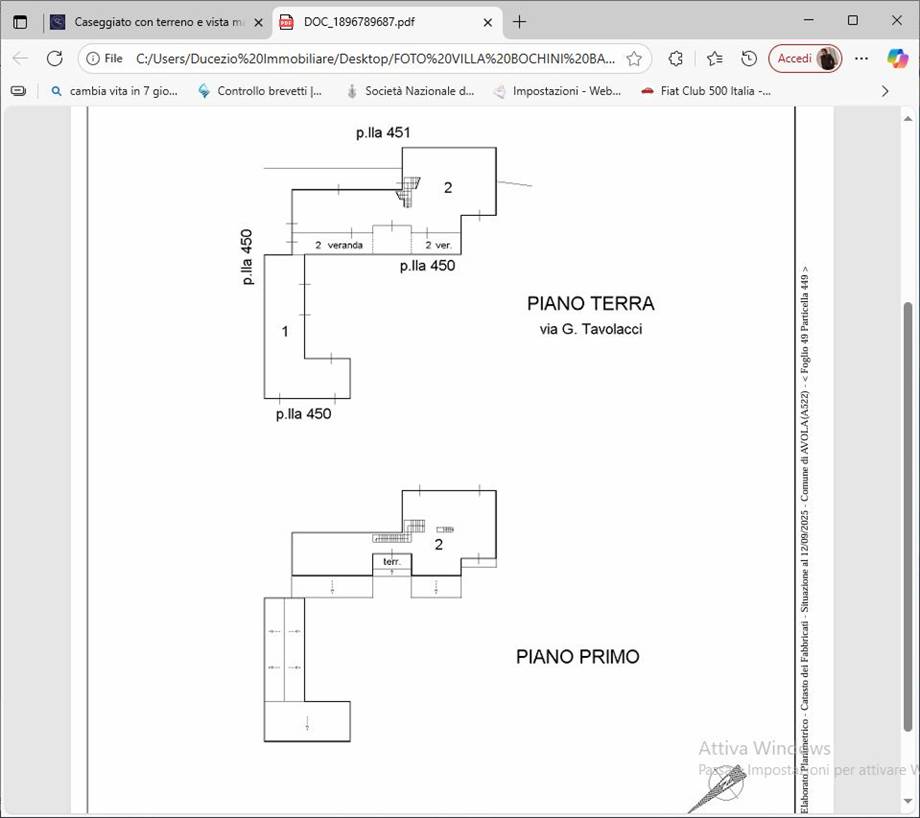Open the browser History icon
Viewport: 920px width, 818px height.
click(x=749, y=58)
